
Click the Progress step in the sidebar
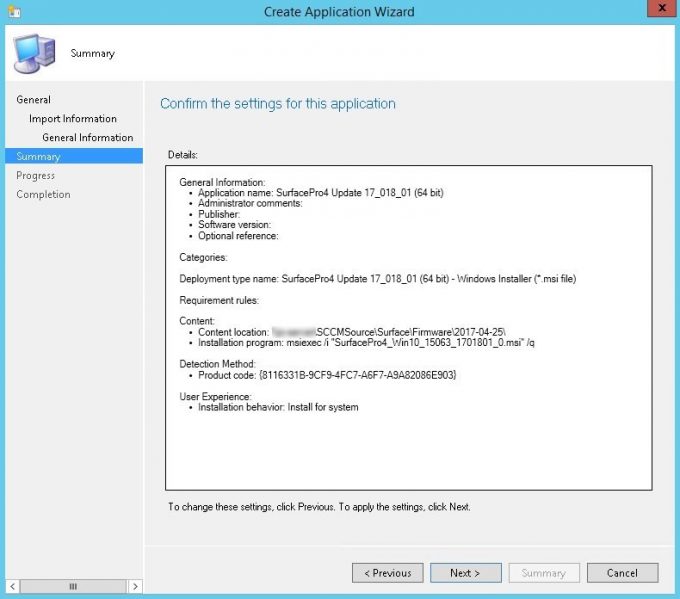coord(36,176)
